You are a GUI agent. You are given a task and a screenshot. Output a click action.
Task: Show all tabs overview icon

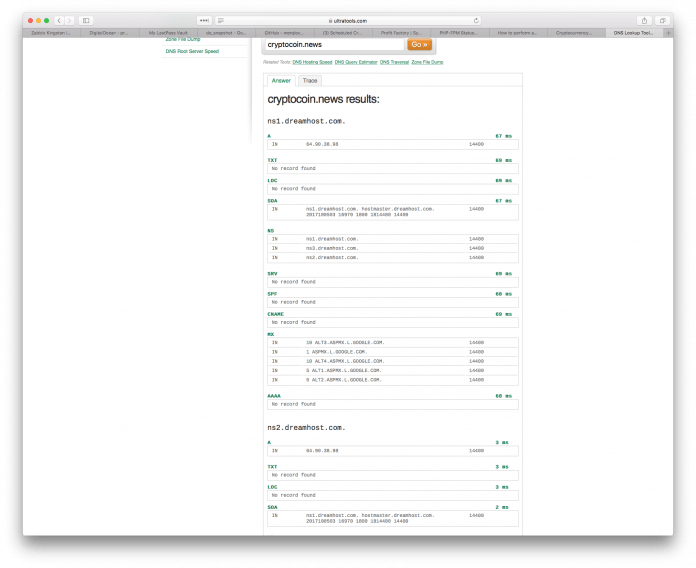(x=662, y=20)
